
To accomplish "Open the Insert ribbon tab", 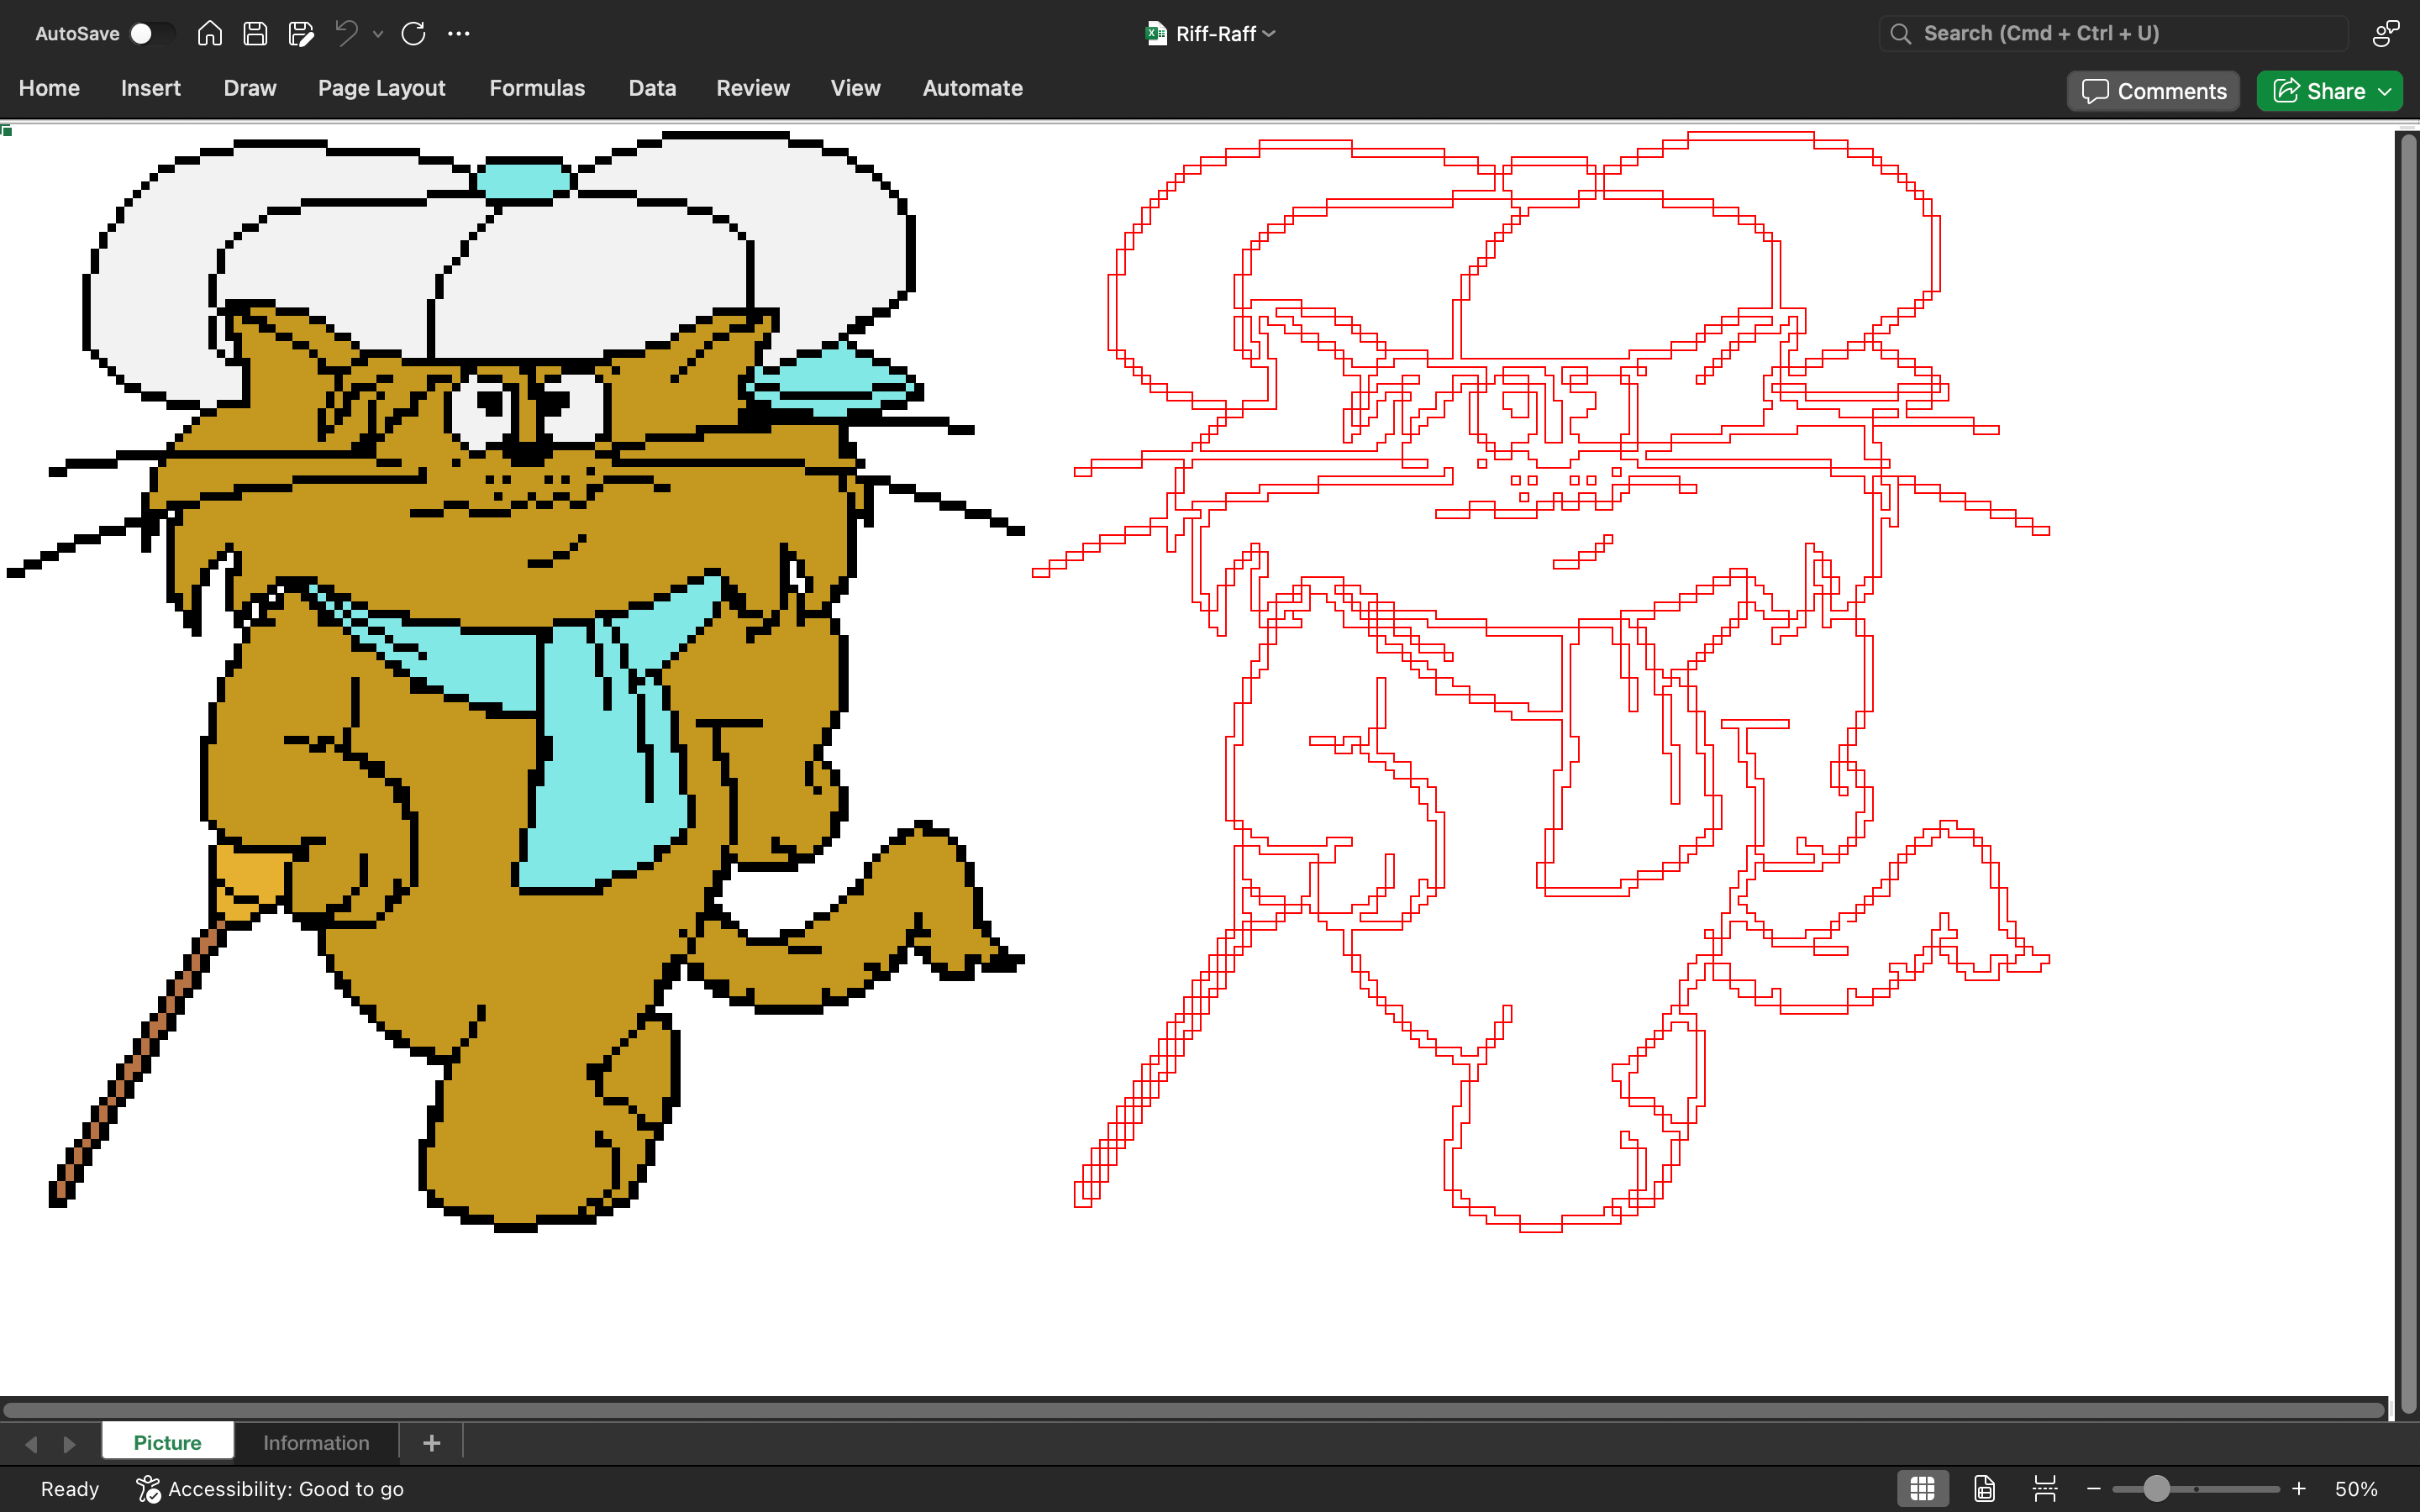I will (x=151, y=88).
